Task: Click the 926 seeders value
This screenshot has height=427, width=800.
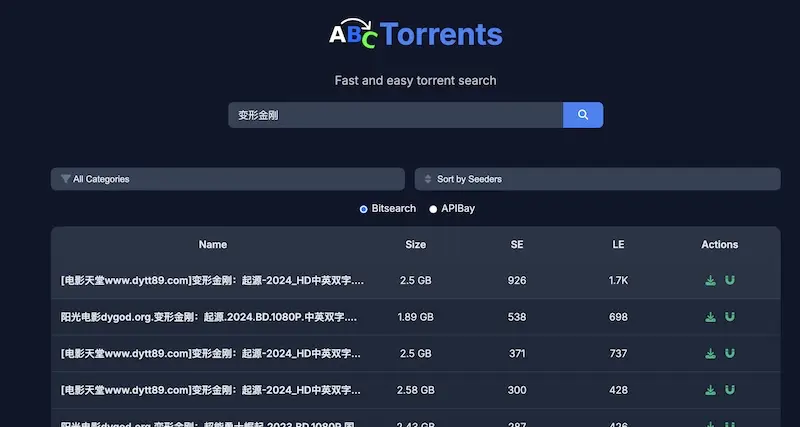Action: [x=517, y=281]
